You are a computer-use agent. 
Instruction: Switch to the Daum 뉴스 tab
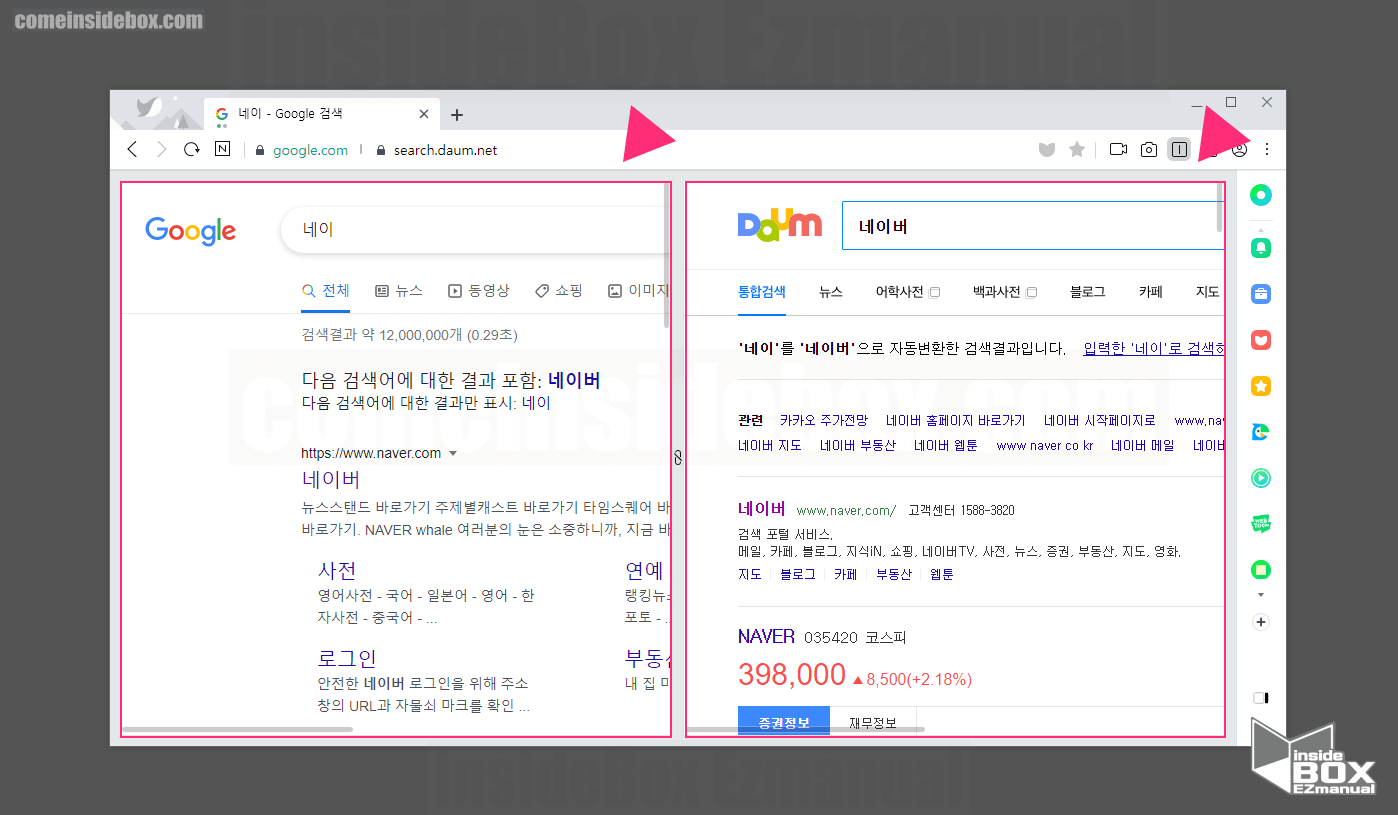(831, 292)
